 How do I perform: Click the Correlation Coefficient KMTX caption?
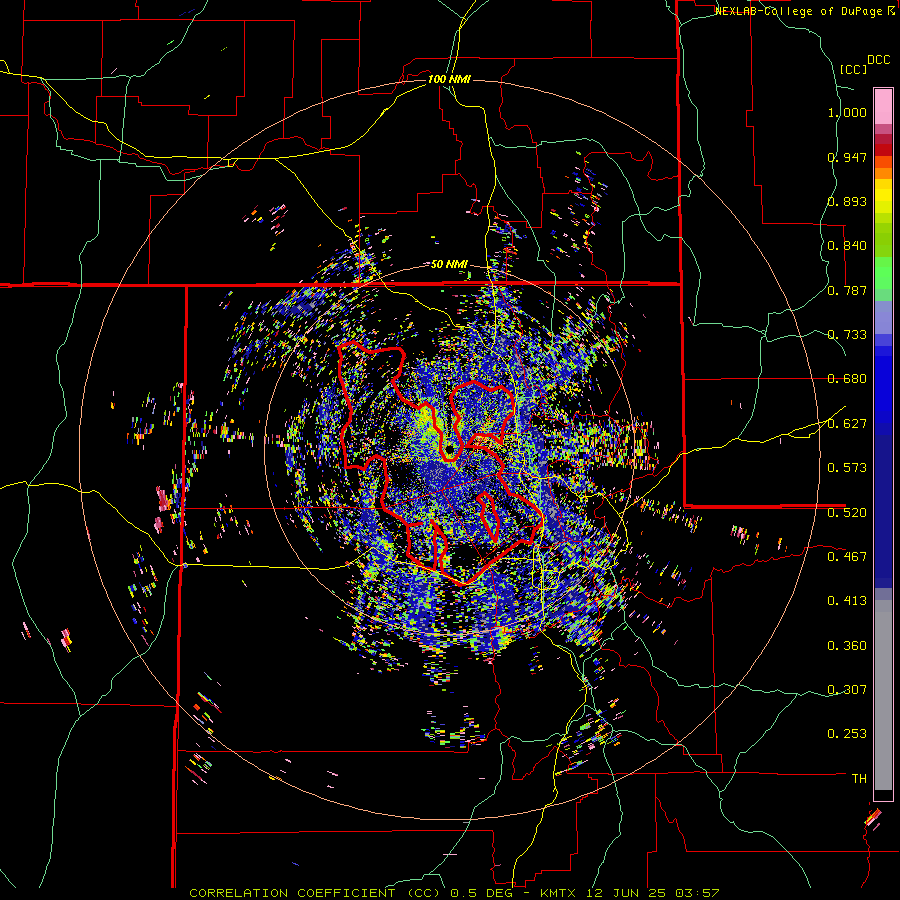[454, 893]
